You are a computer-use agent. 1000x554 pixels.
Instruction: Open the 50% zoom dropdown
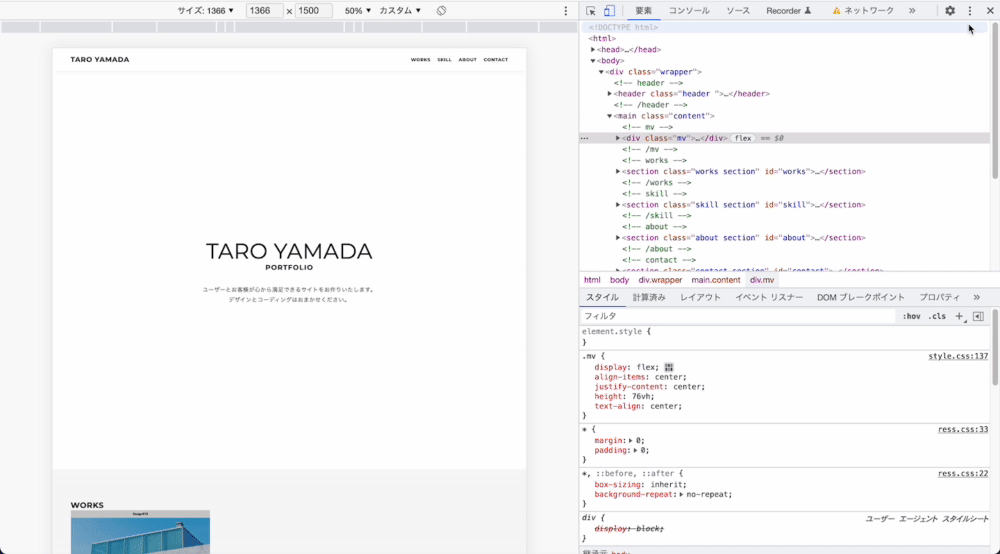coord(357,11)
